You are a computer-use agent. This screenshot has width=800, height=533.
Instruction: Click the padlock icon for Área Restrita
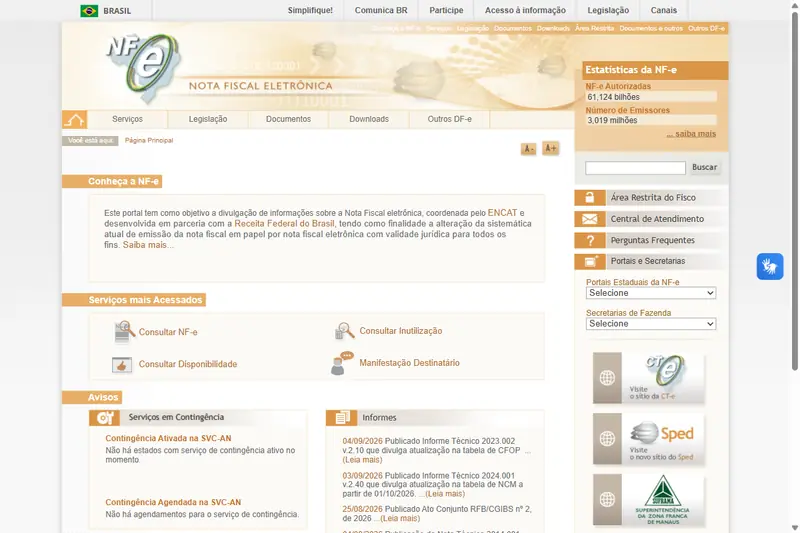(x=590, y=197)
